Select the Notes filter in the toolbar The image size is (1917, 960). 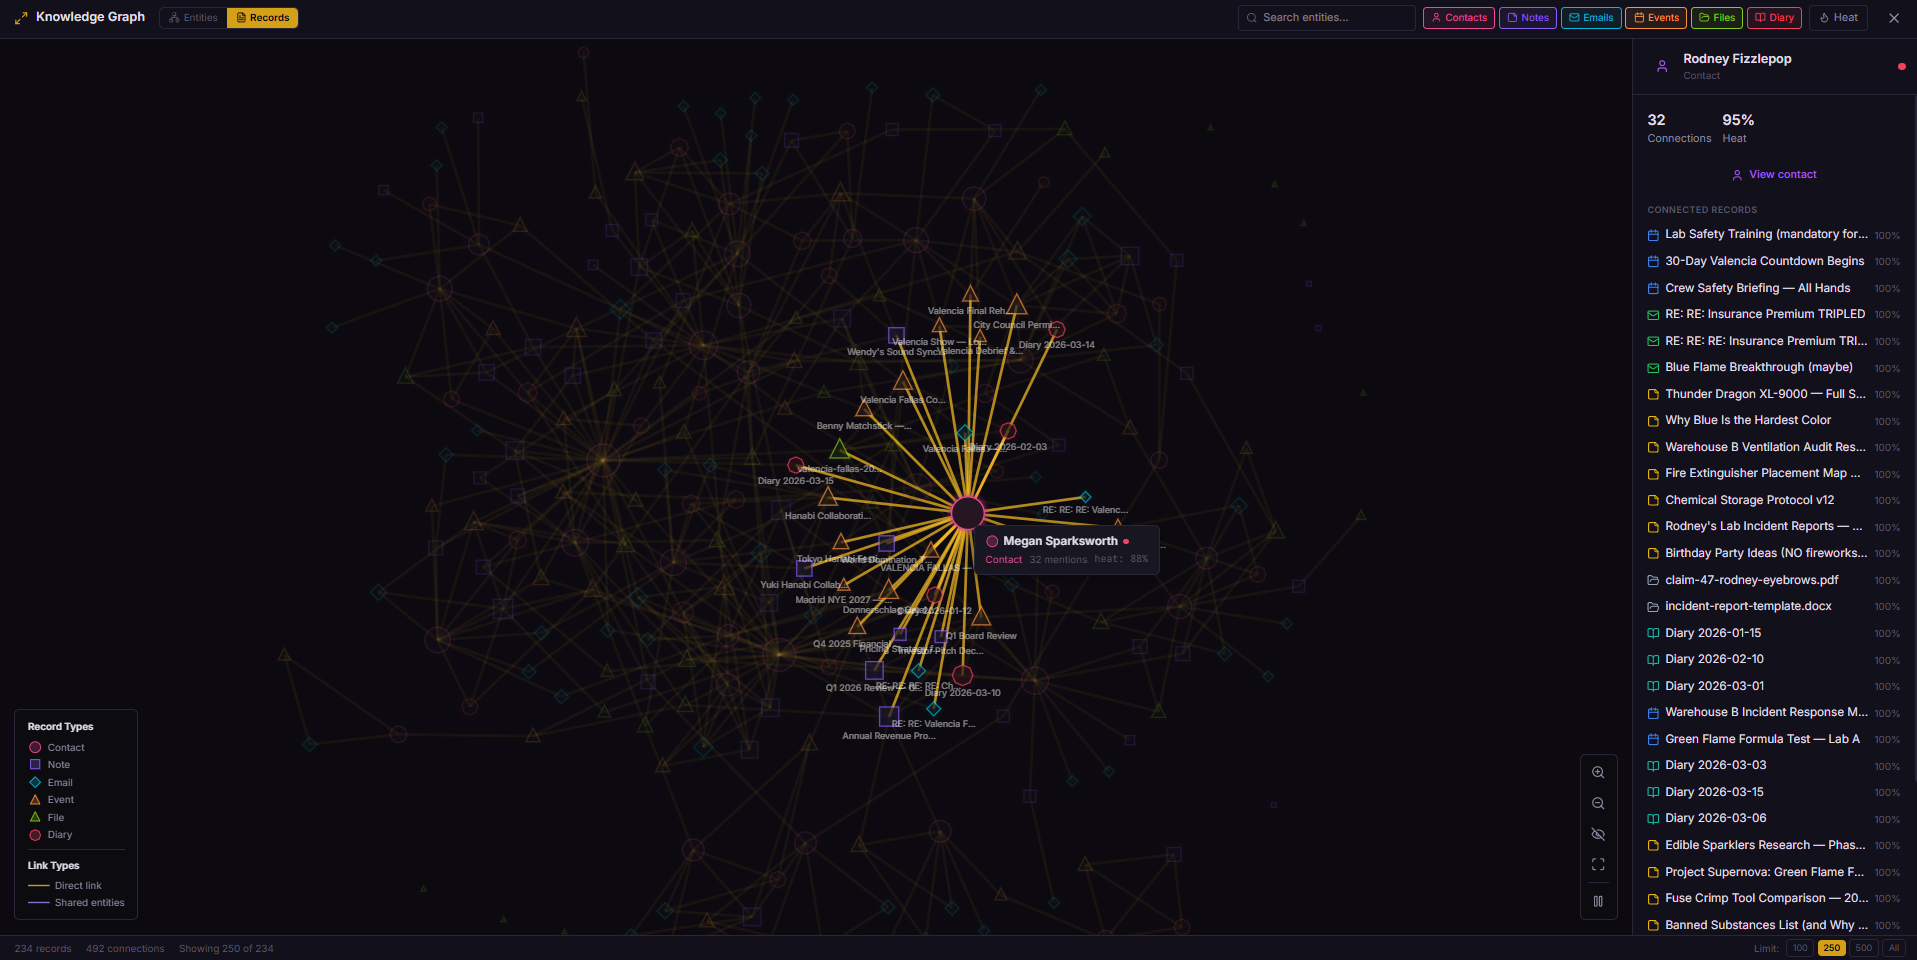click(x=1527, y=17)
